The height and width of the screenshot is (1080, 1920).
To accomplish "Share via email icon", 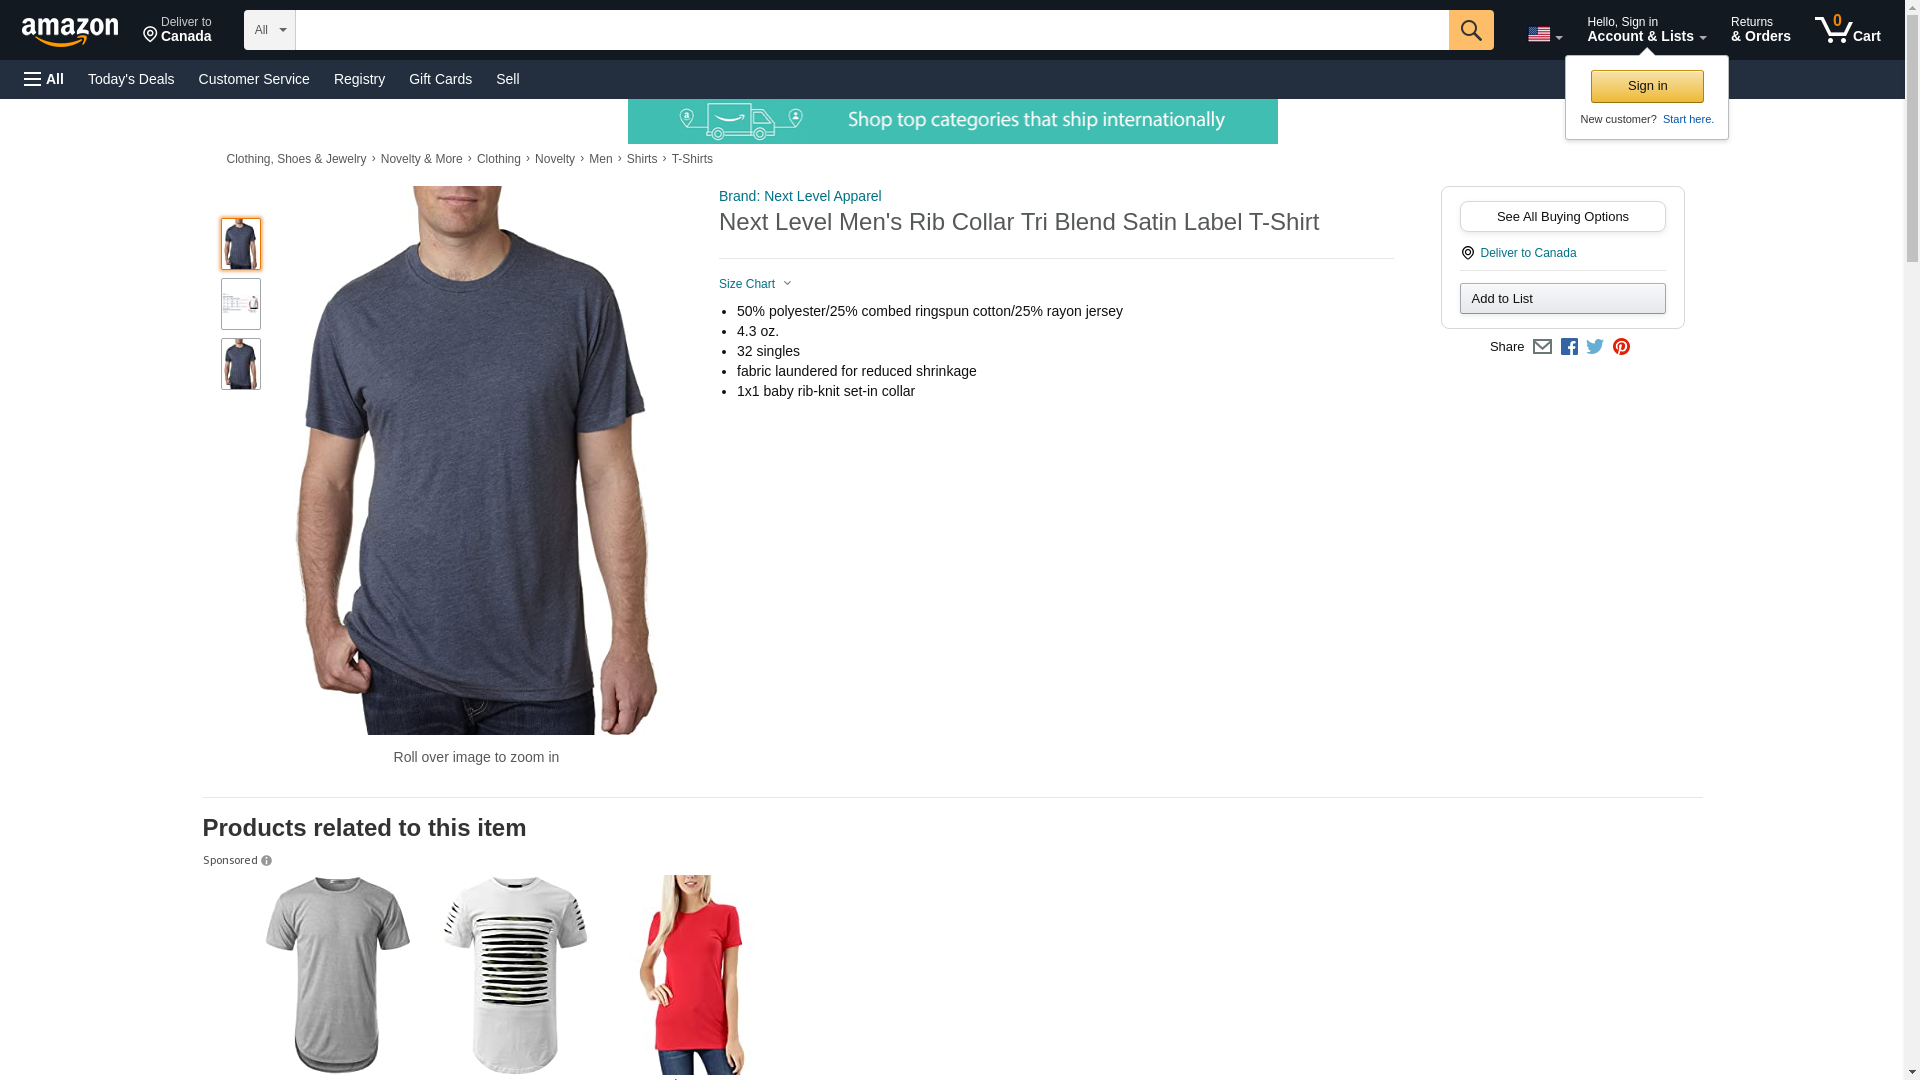I will (x=1542, y=347).
